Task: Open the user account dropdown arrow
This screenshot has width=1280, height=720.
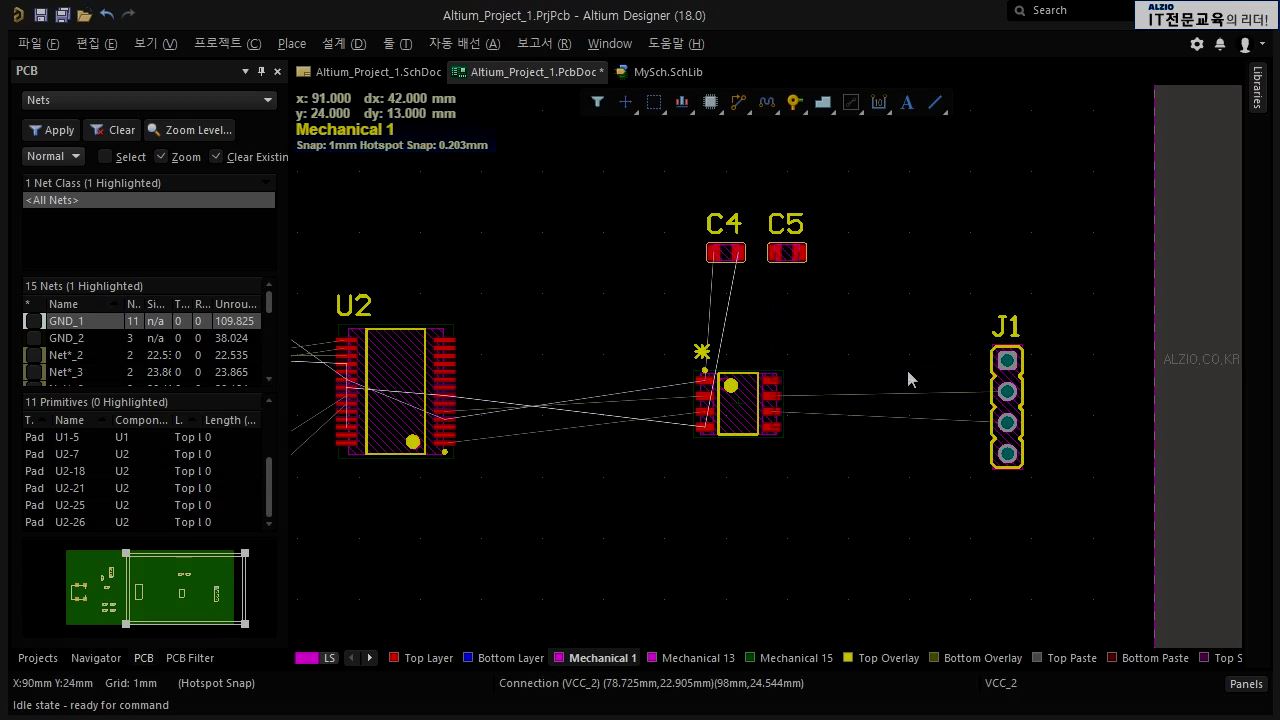Action: point(1262,44)
